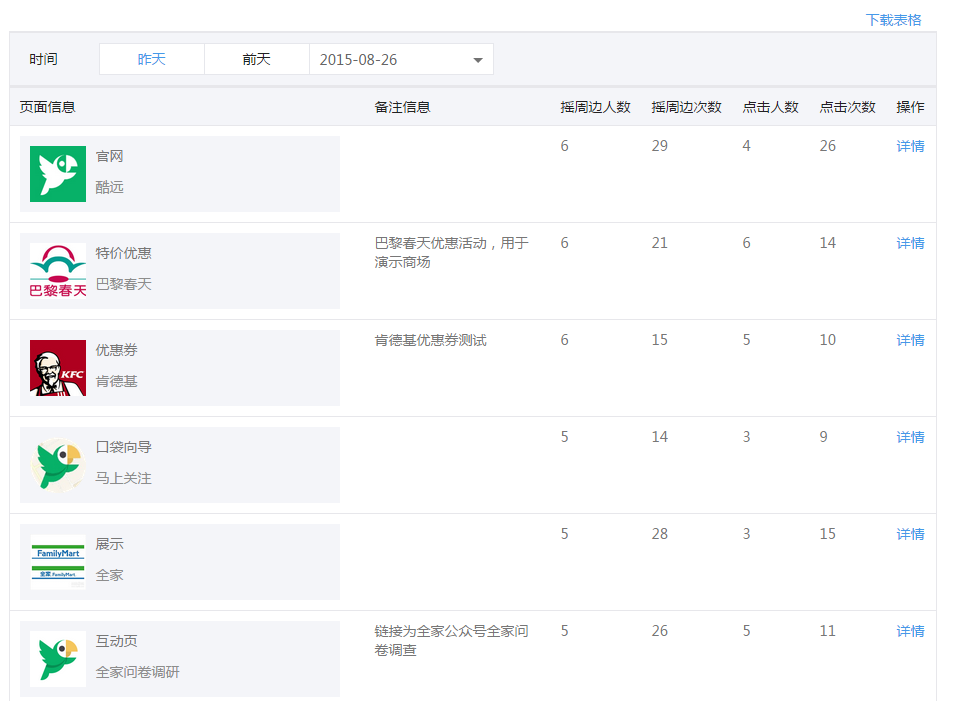Screen dimensions: 954x701
Task: Click the 互动页 parrot icon
Action: (x=58, y=659)
